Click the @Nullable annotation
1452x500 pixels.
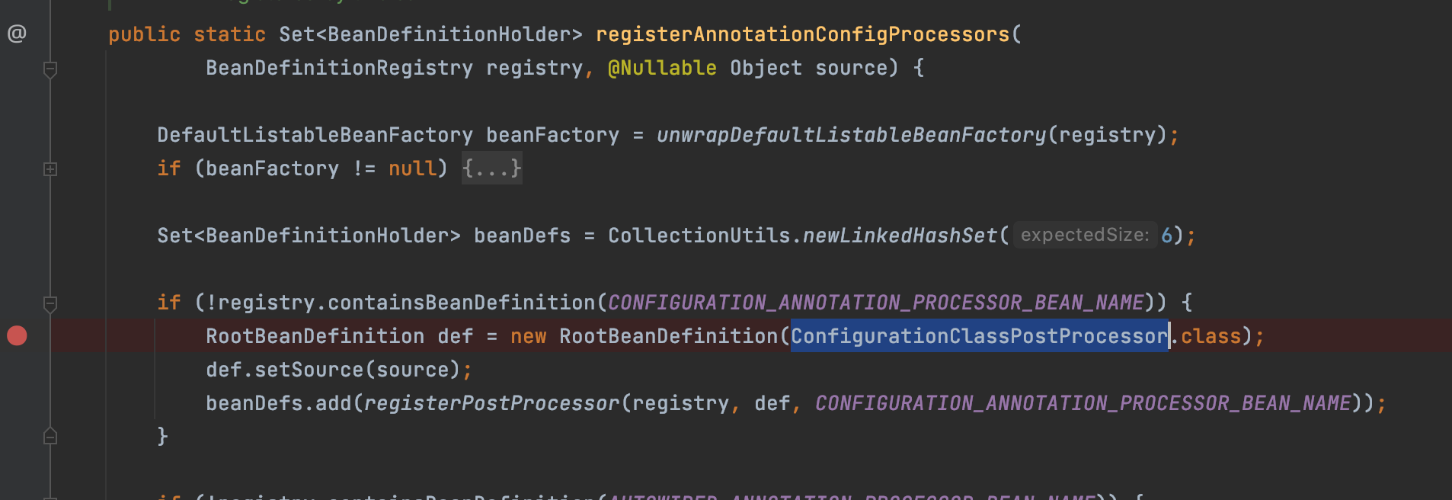tap(662, 68)
